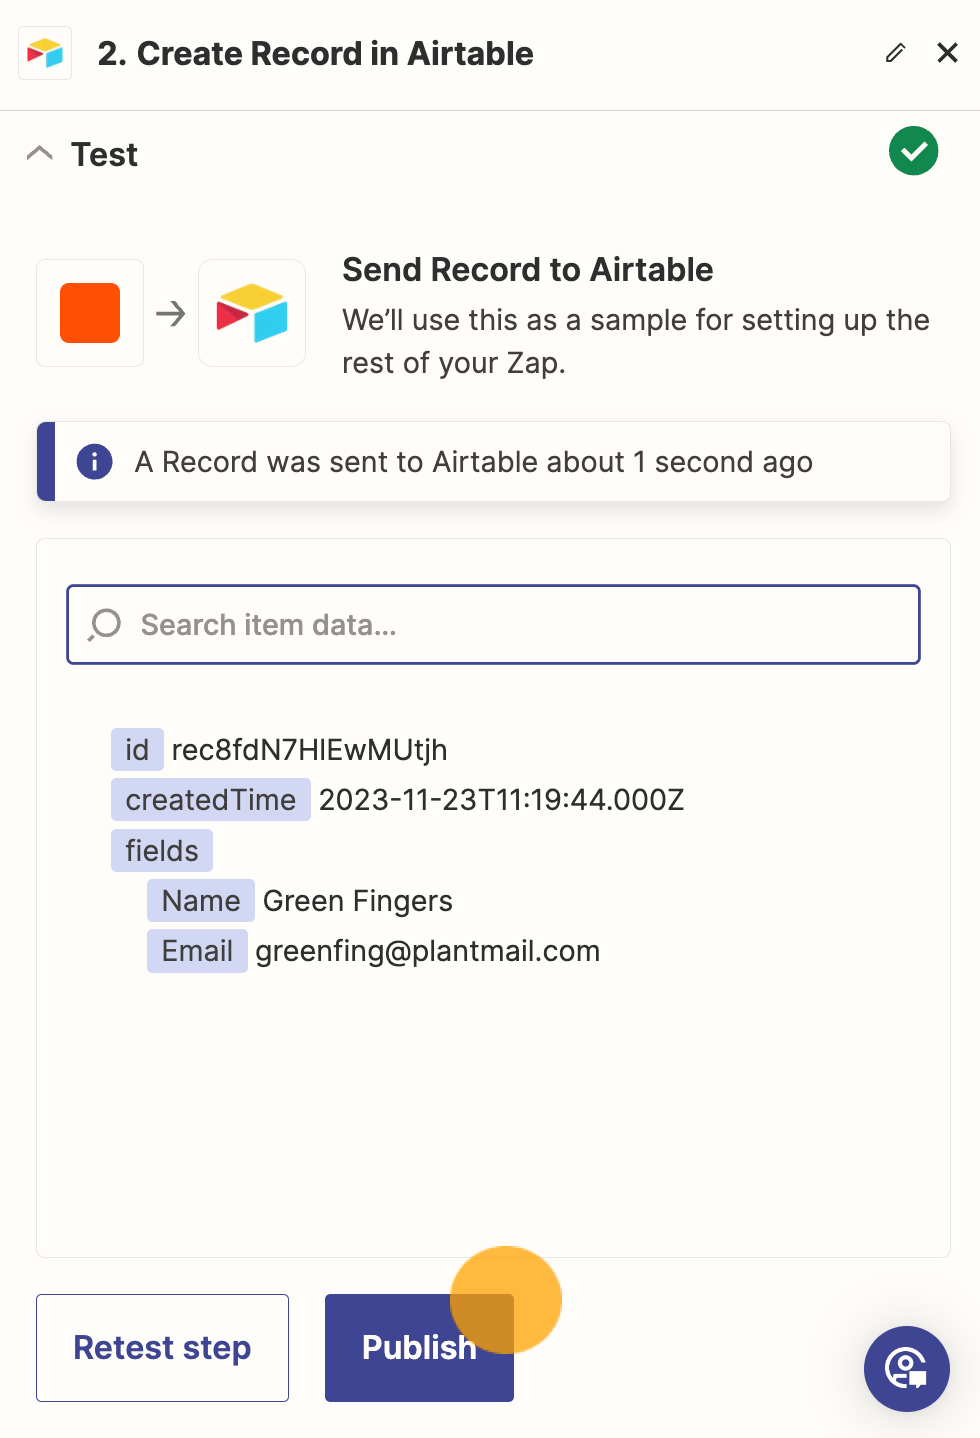Click the Retest step button
The image size is (980, 1438).
click(162, 1348)
